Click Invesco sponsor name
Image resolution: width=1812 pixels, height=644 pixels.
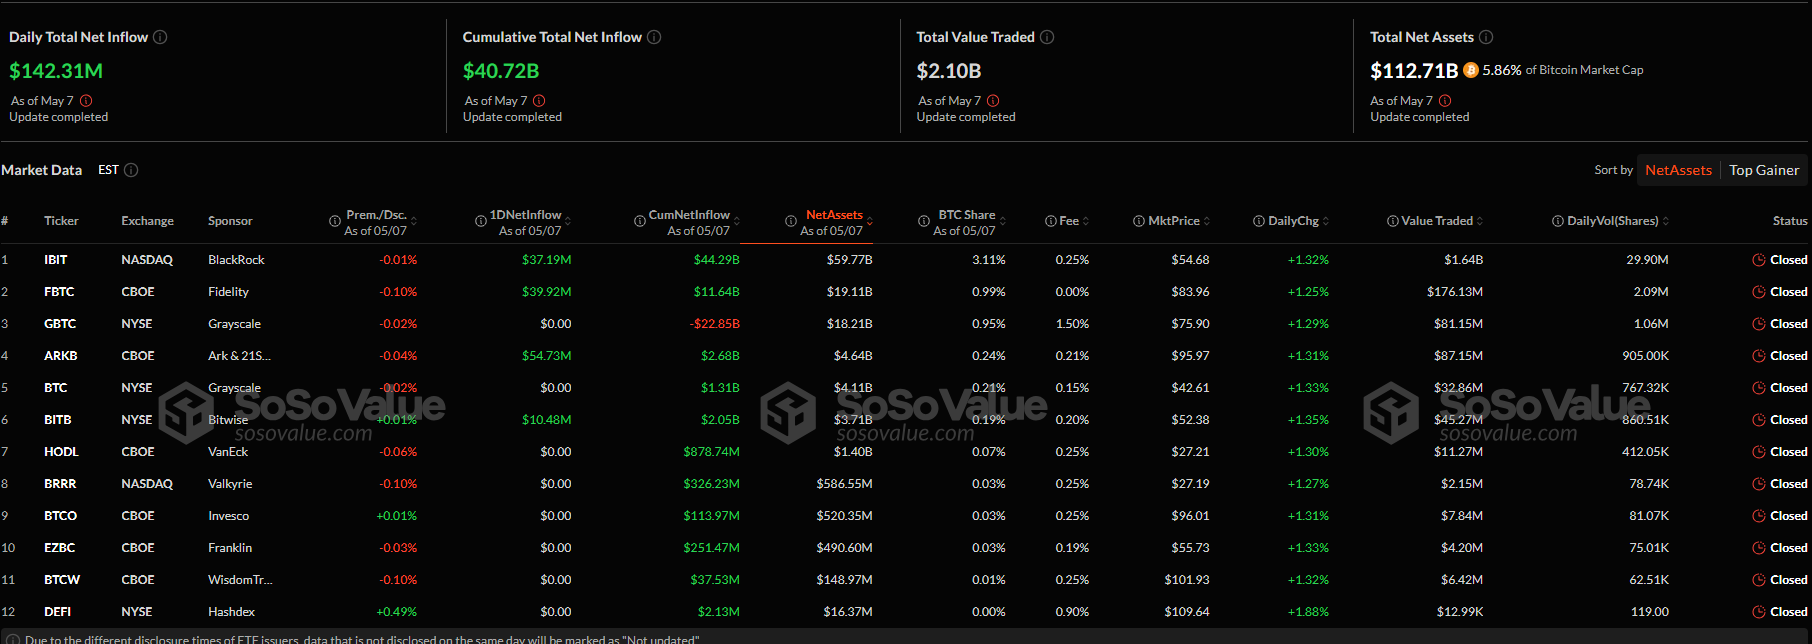(228, 516)
